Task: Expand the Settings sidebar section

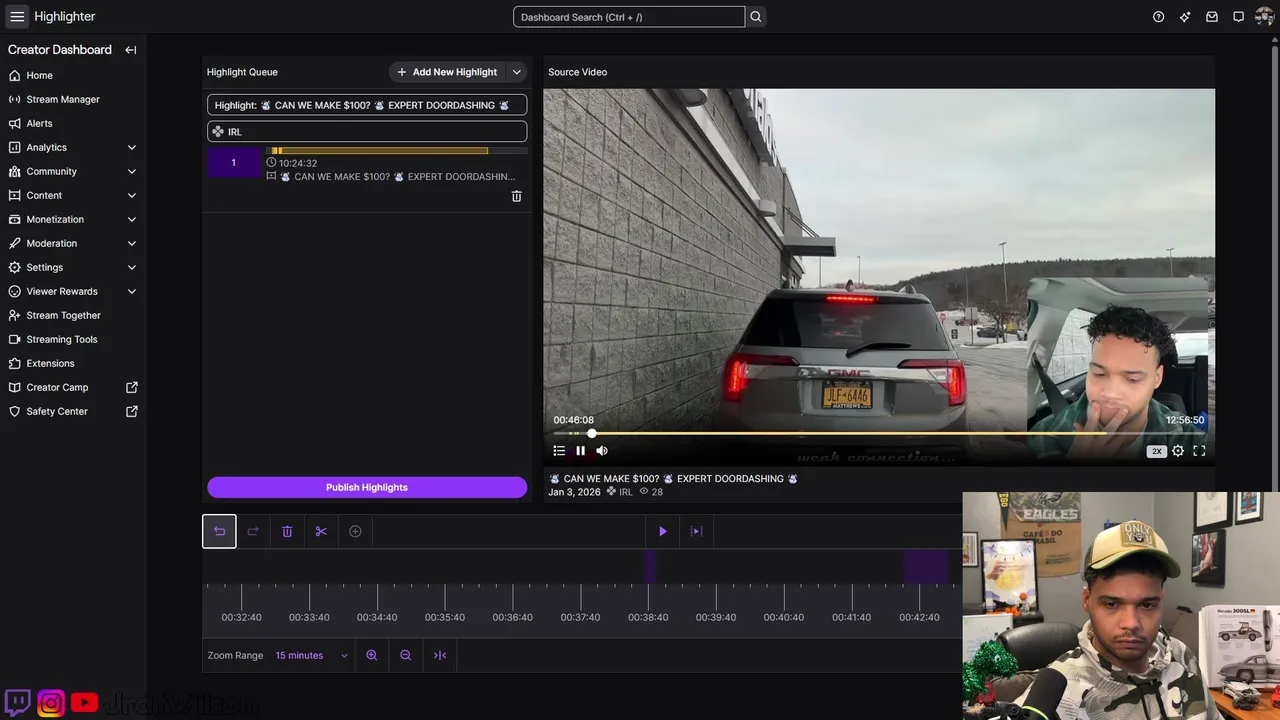Action: click(132, 267)
